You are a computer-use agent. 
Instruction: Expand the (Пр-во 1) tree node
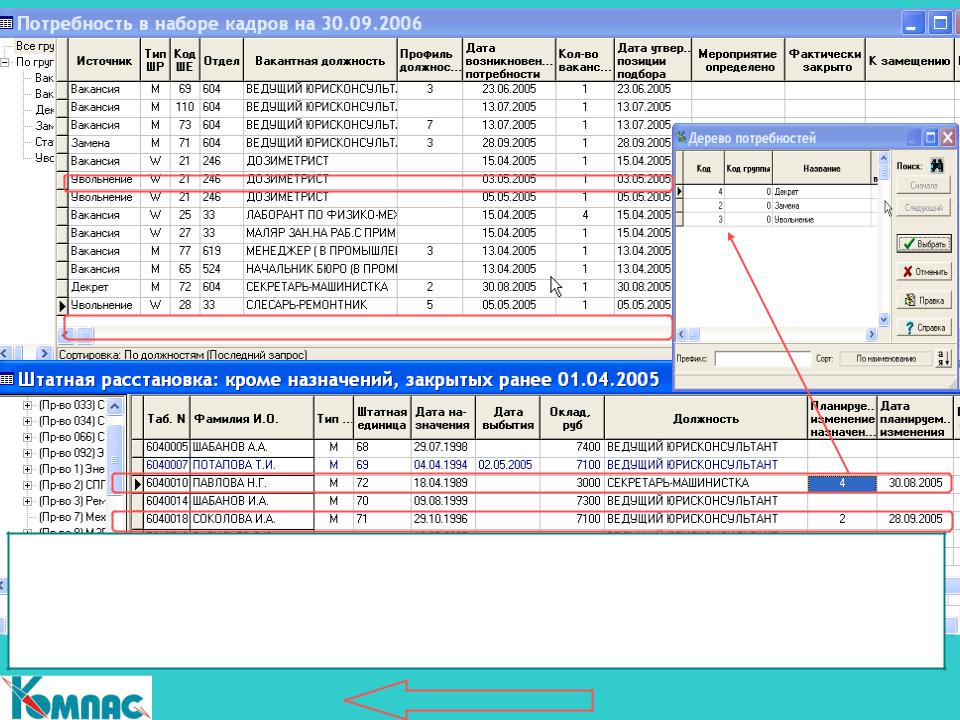[x=27, y=469]
